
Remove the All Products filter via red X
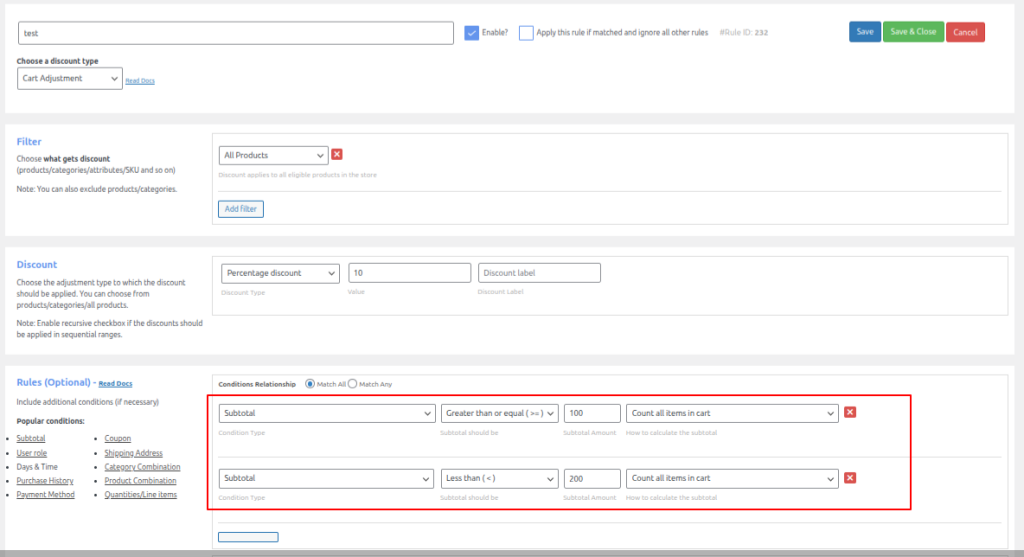[337, 154]
